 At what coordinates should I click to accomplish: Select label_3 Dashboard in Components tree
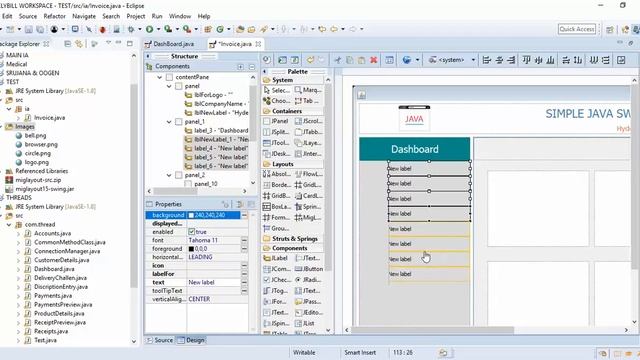(x=217, y=131)
